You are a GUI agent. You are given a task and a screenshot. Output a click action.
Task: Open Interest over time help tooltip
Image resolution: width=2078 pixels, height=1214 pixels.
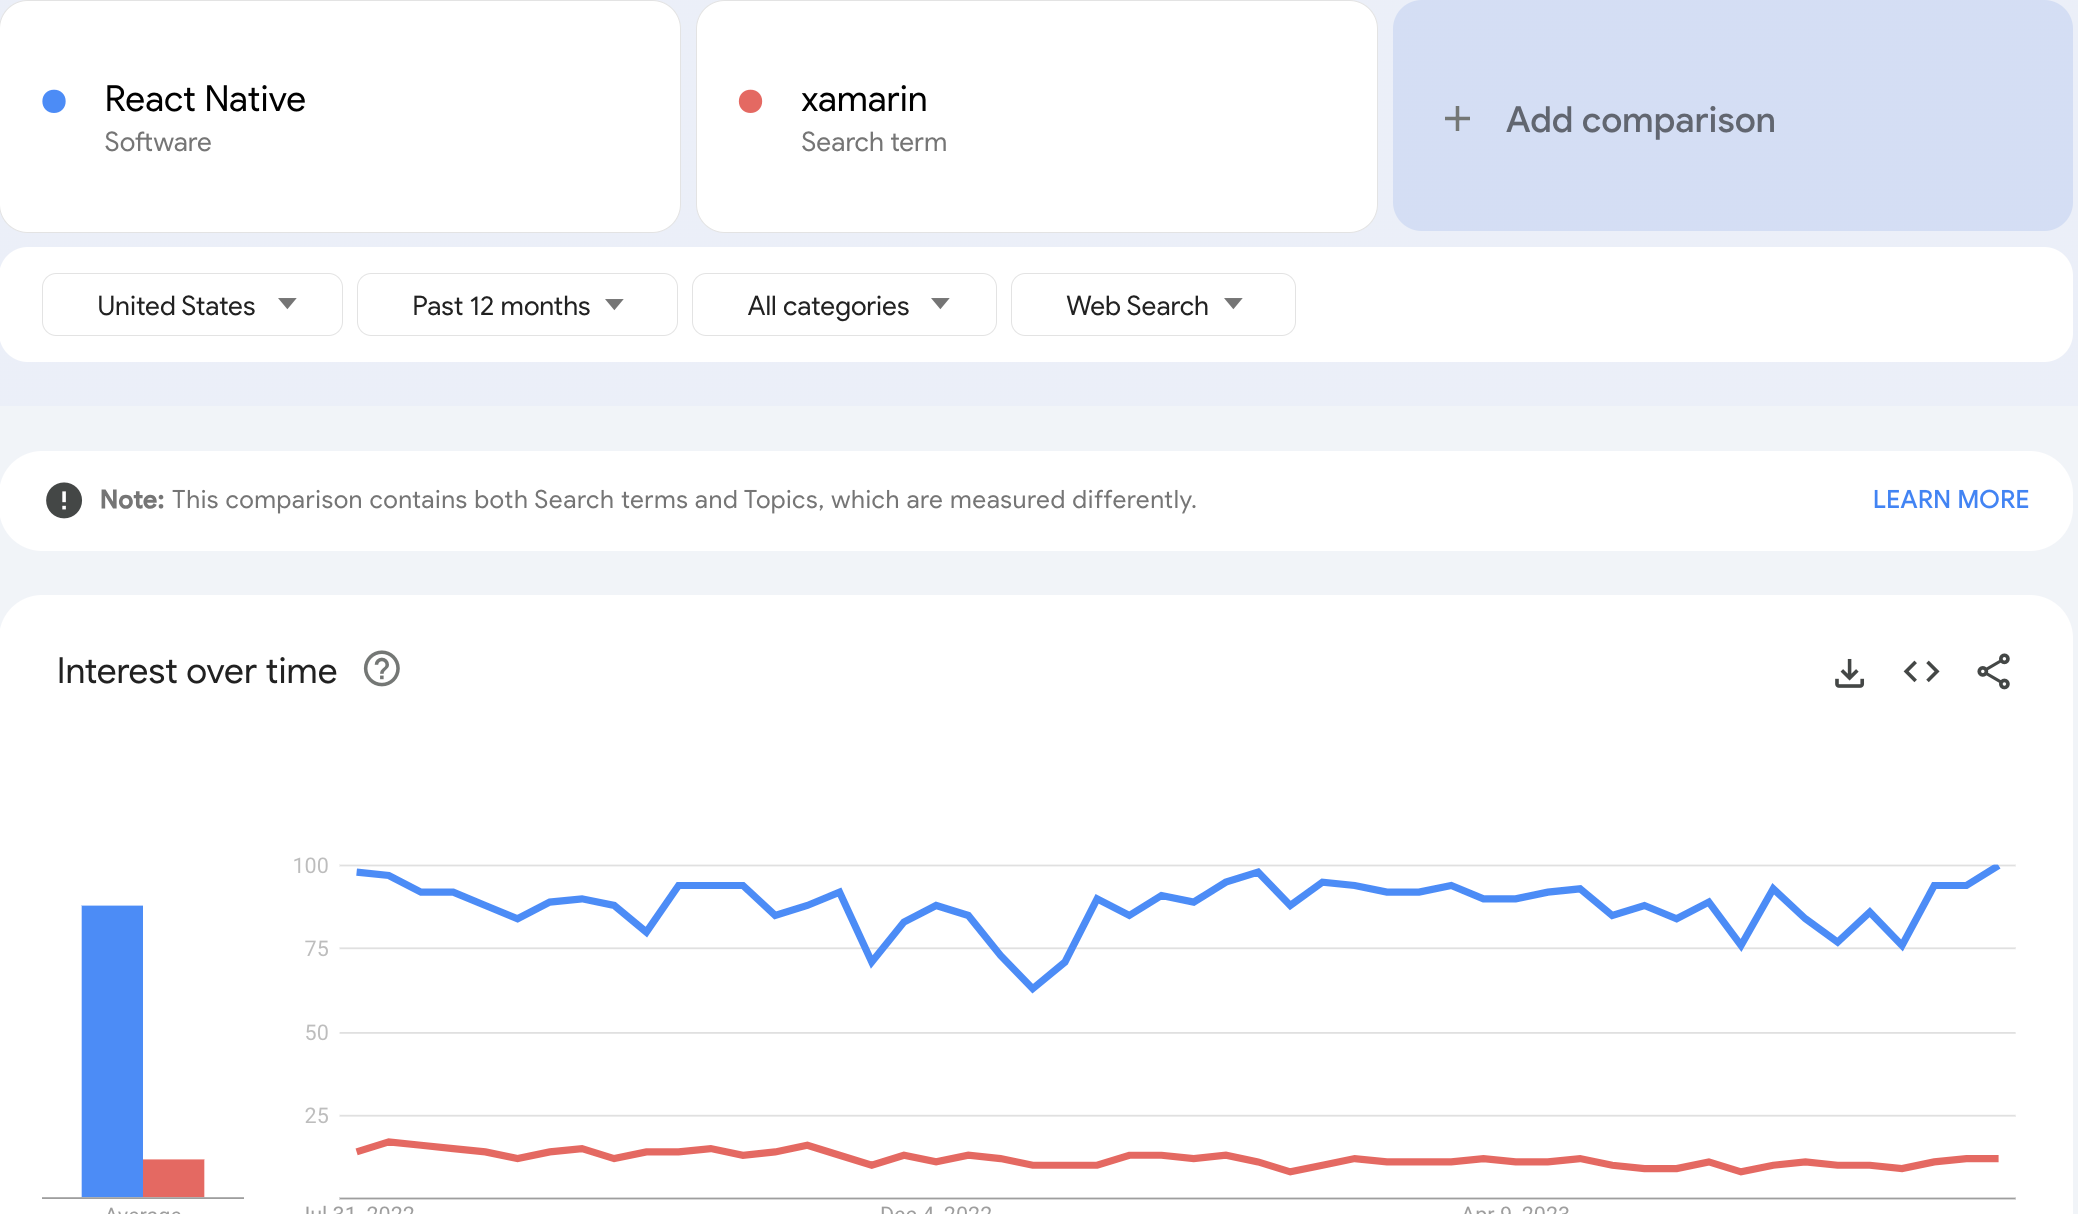381,669
